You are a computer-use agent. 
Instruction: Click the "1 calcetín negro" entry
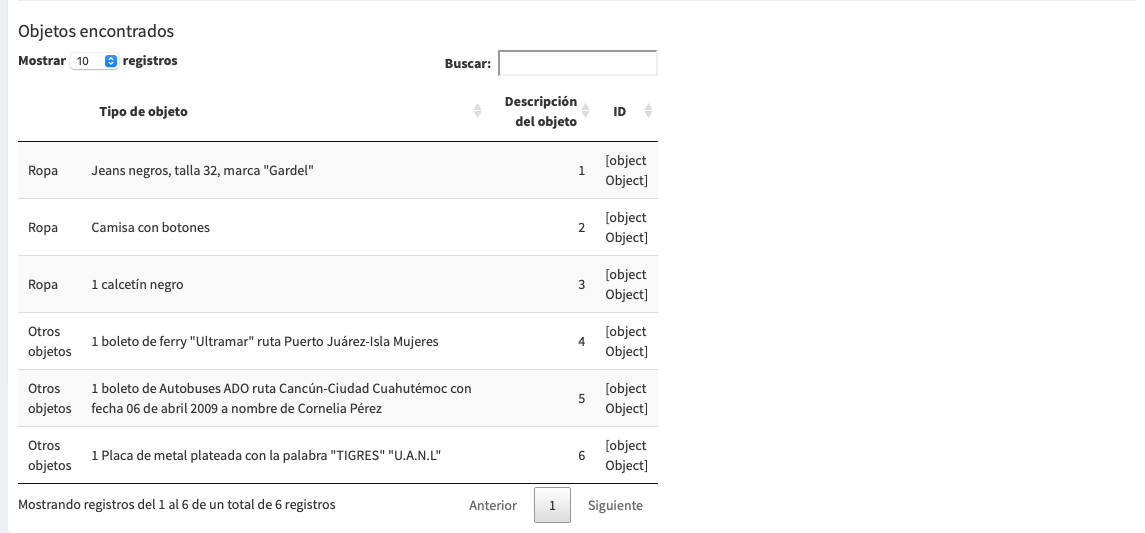[137, 285]
